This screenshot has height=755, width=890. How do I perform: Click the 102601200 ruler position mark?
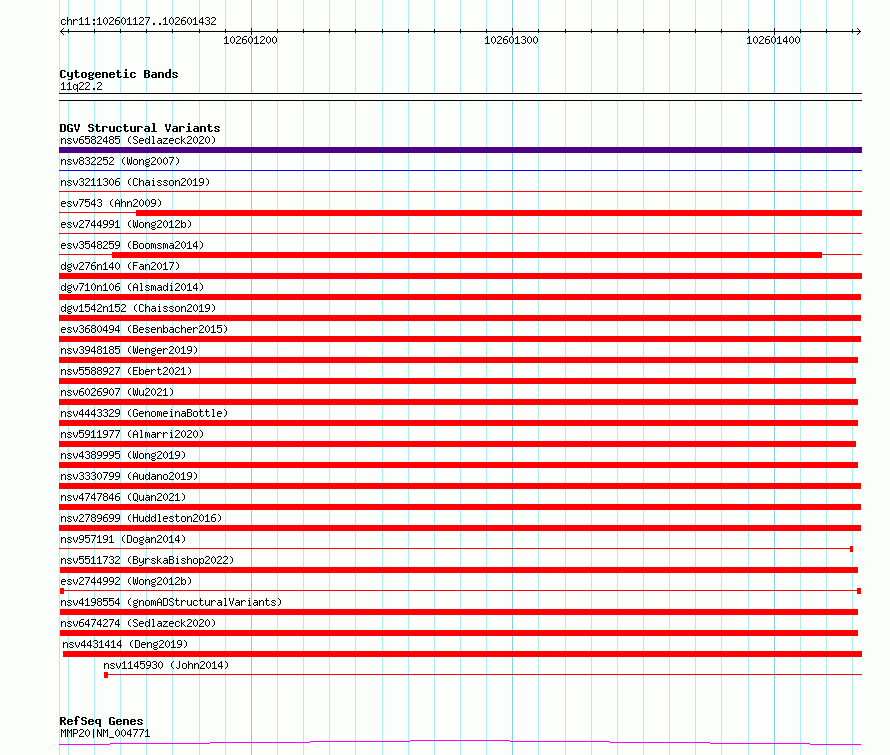tap(250, 40)
